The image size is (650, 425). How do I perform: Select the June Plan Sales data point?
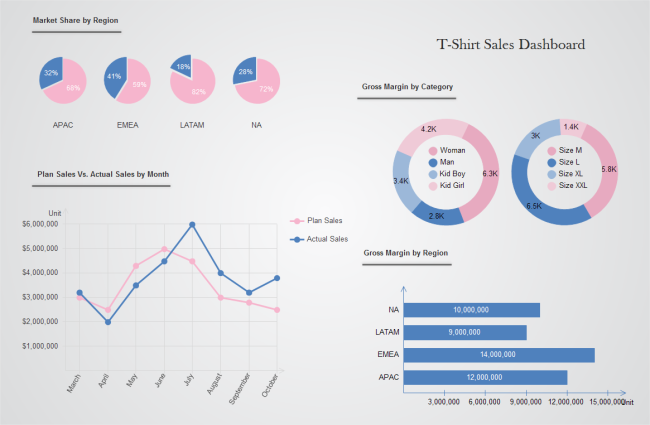(x=164, y=249)
